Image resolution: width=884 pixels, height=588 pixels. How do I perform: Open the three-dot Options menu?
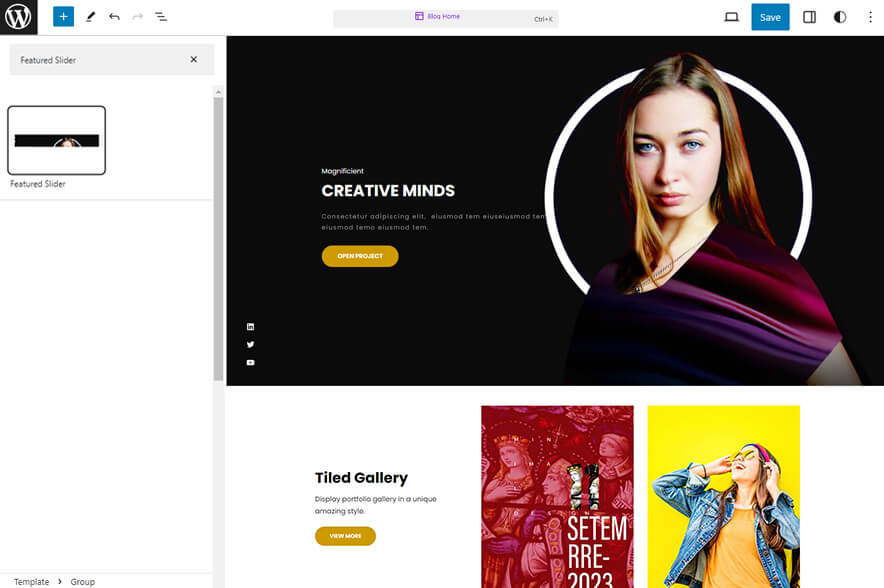tap(871, 16)
